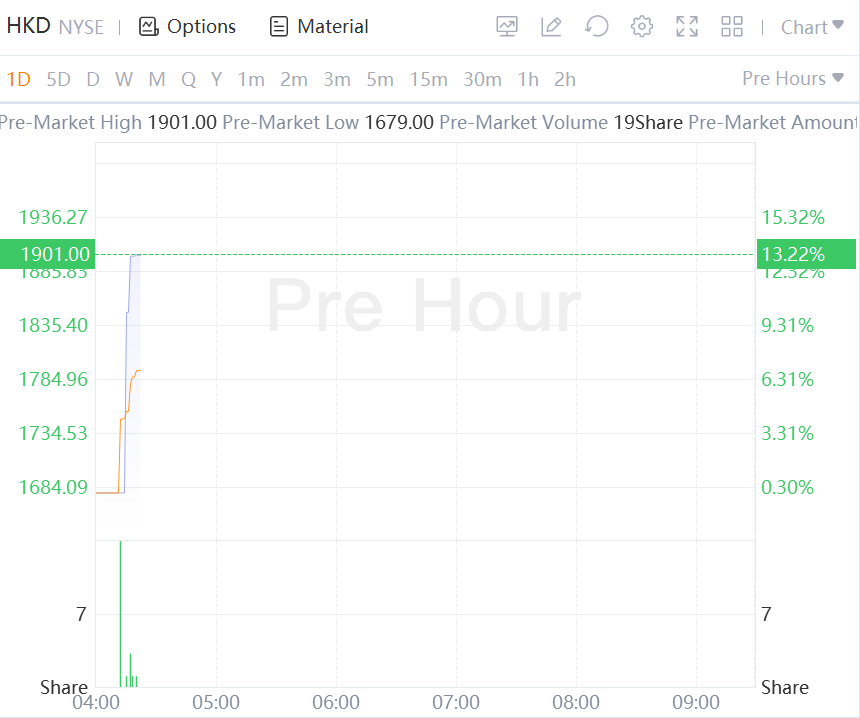Expand chart to fullscreen
This screenshot has height=718, width=860.
(687, 27)
